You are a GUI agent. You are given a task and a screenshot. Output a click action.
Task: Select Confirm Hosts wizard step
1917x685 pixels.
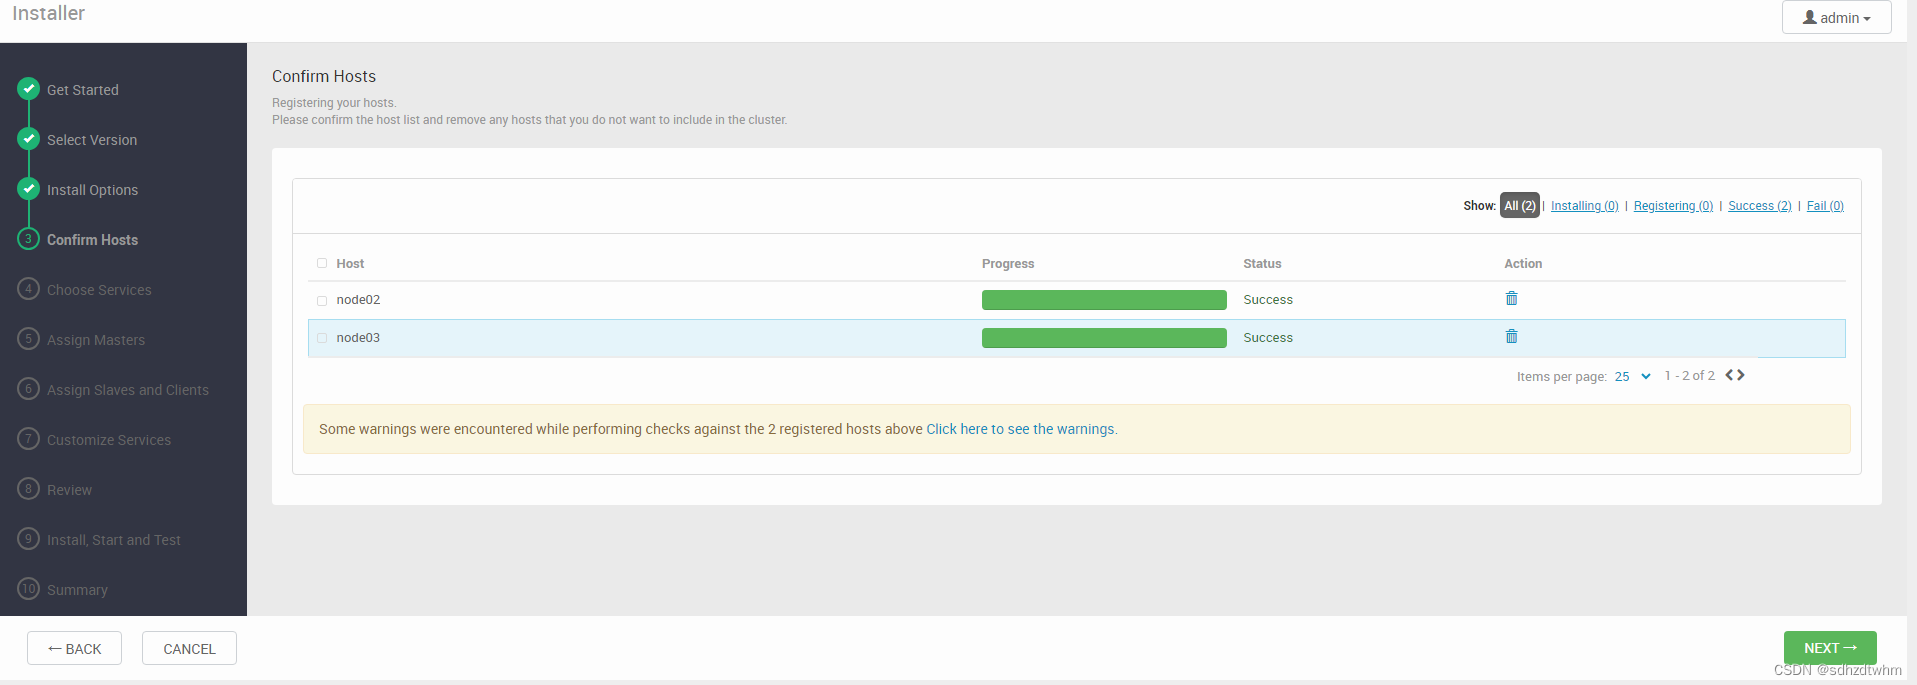click(92, 240)
